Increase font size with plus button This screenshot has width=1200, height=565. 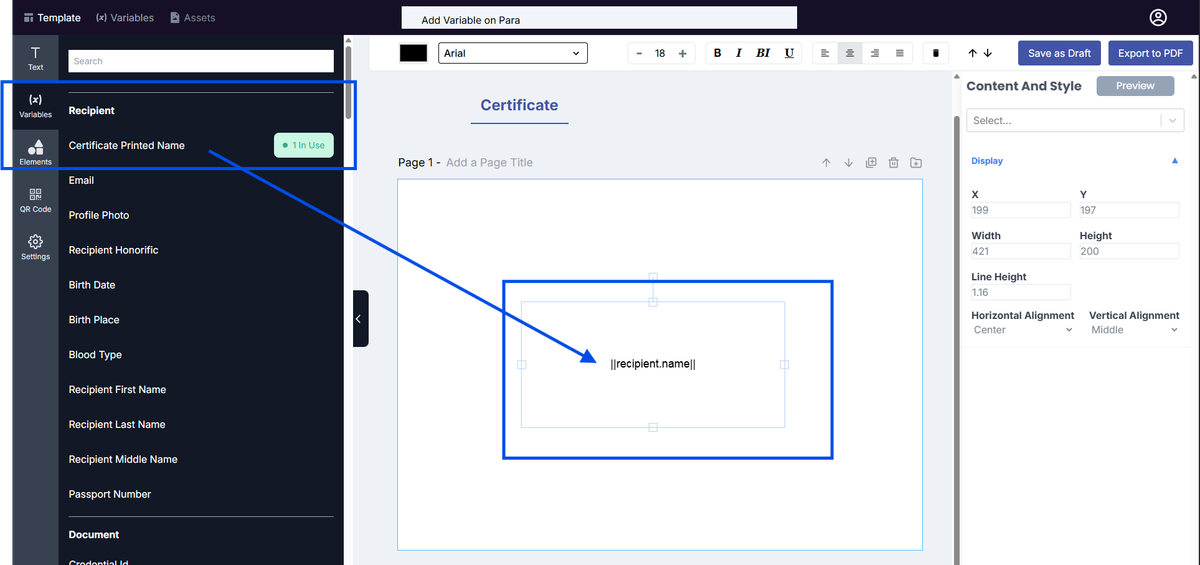click(x=682, y=53)
